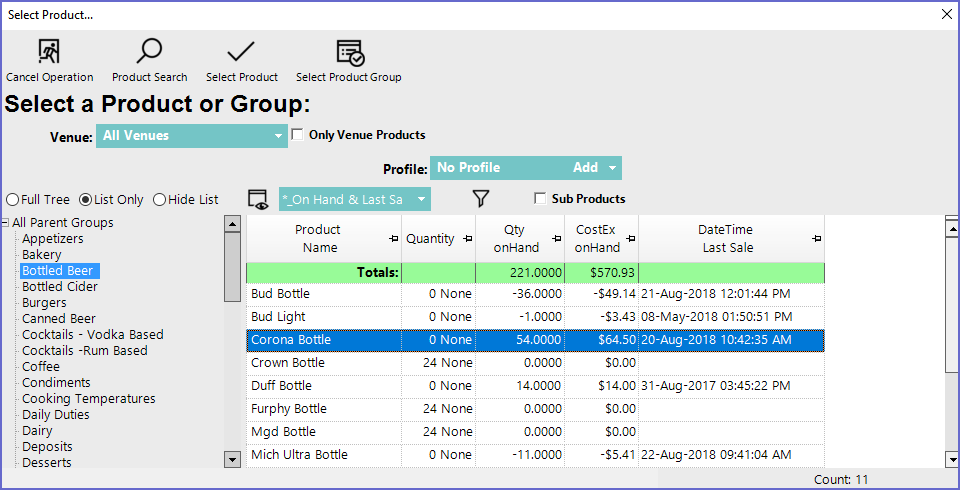
Task: Select Canned Beer group in tree
Action: pos(58,319)
